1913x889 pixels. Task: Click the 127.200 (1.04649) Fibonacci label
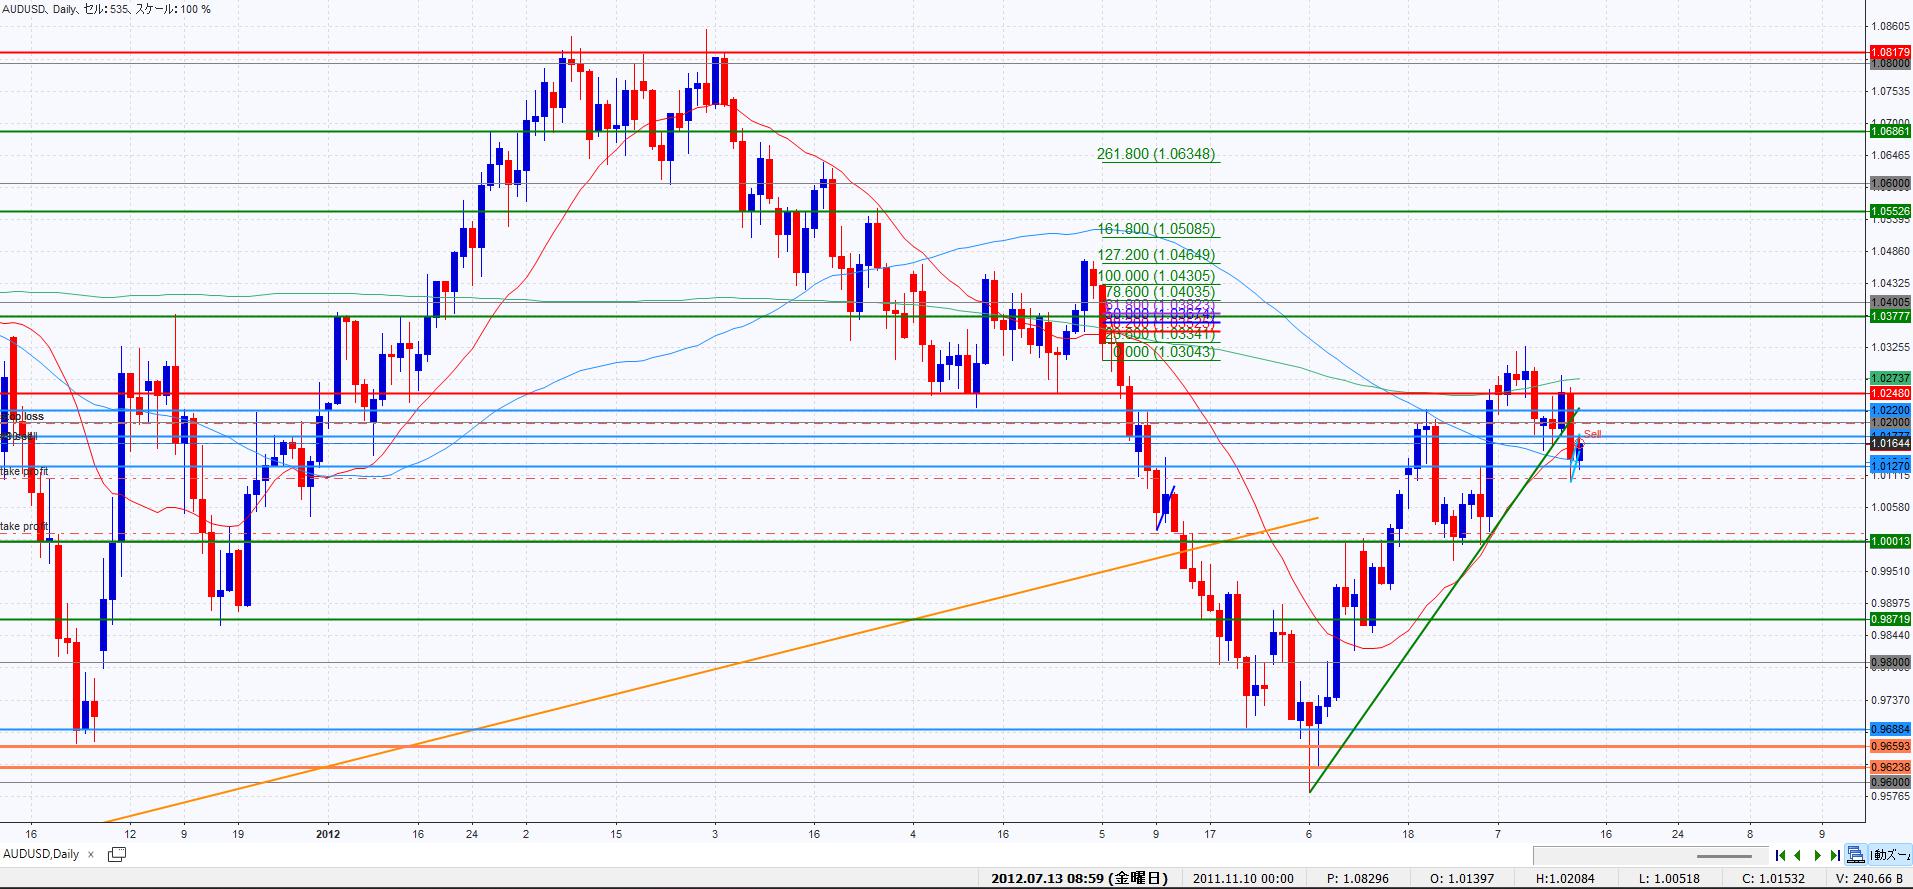click(1156, 255)
